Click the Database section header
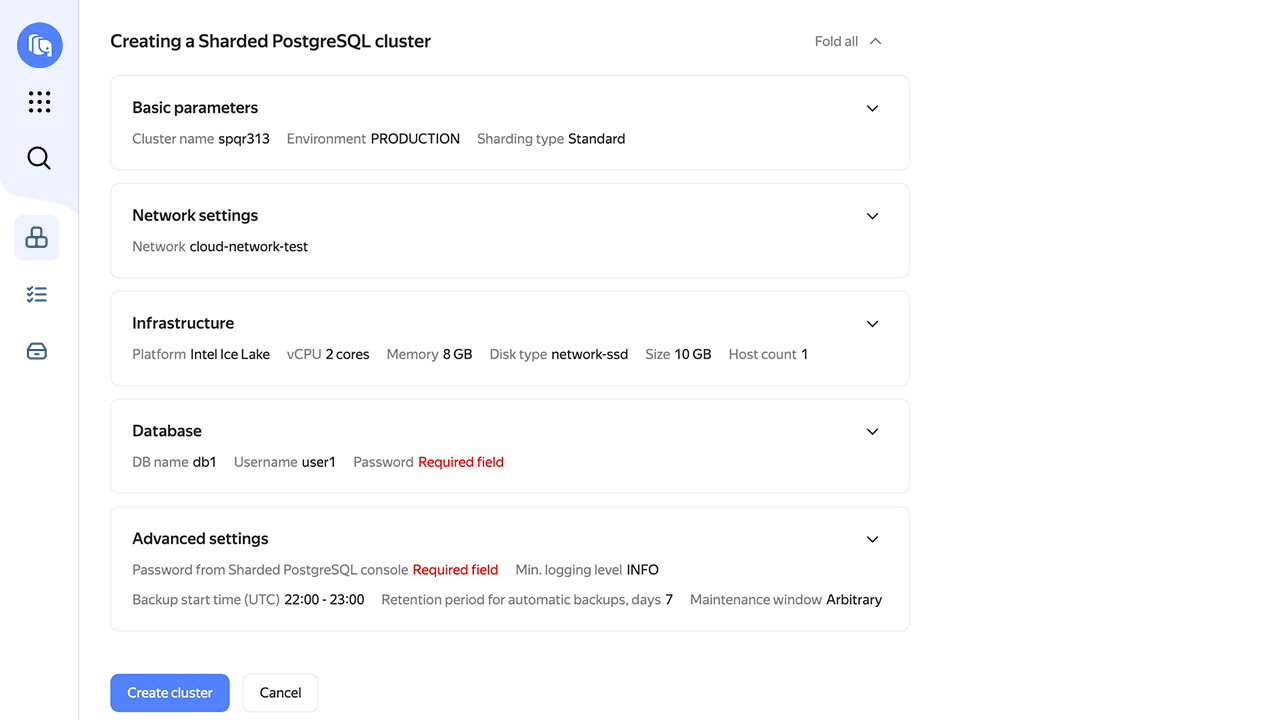The image size is (1280, 720). coord(167,430)
